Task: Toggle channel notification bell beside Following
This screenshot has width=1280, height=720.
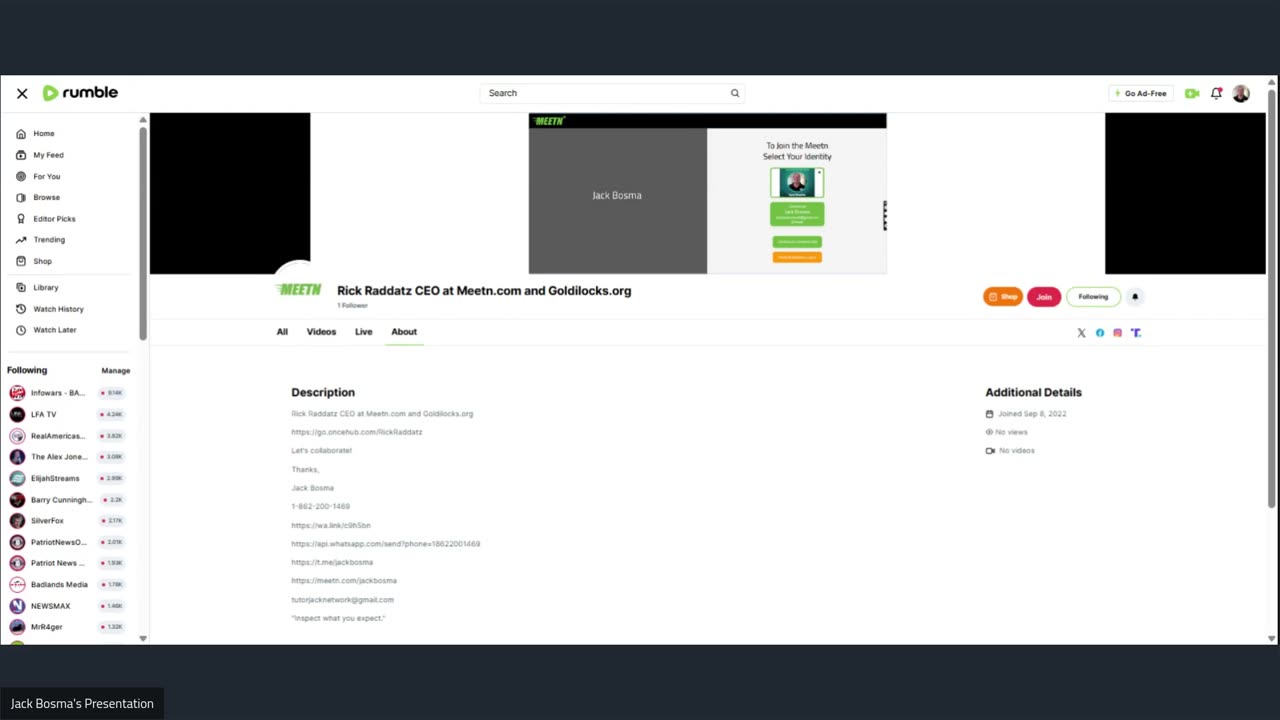Action: click(1135, 297)
